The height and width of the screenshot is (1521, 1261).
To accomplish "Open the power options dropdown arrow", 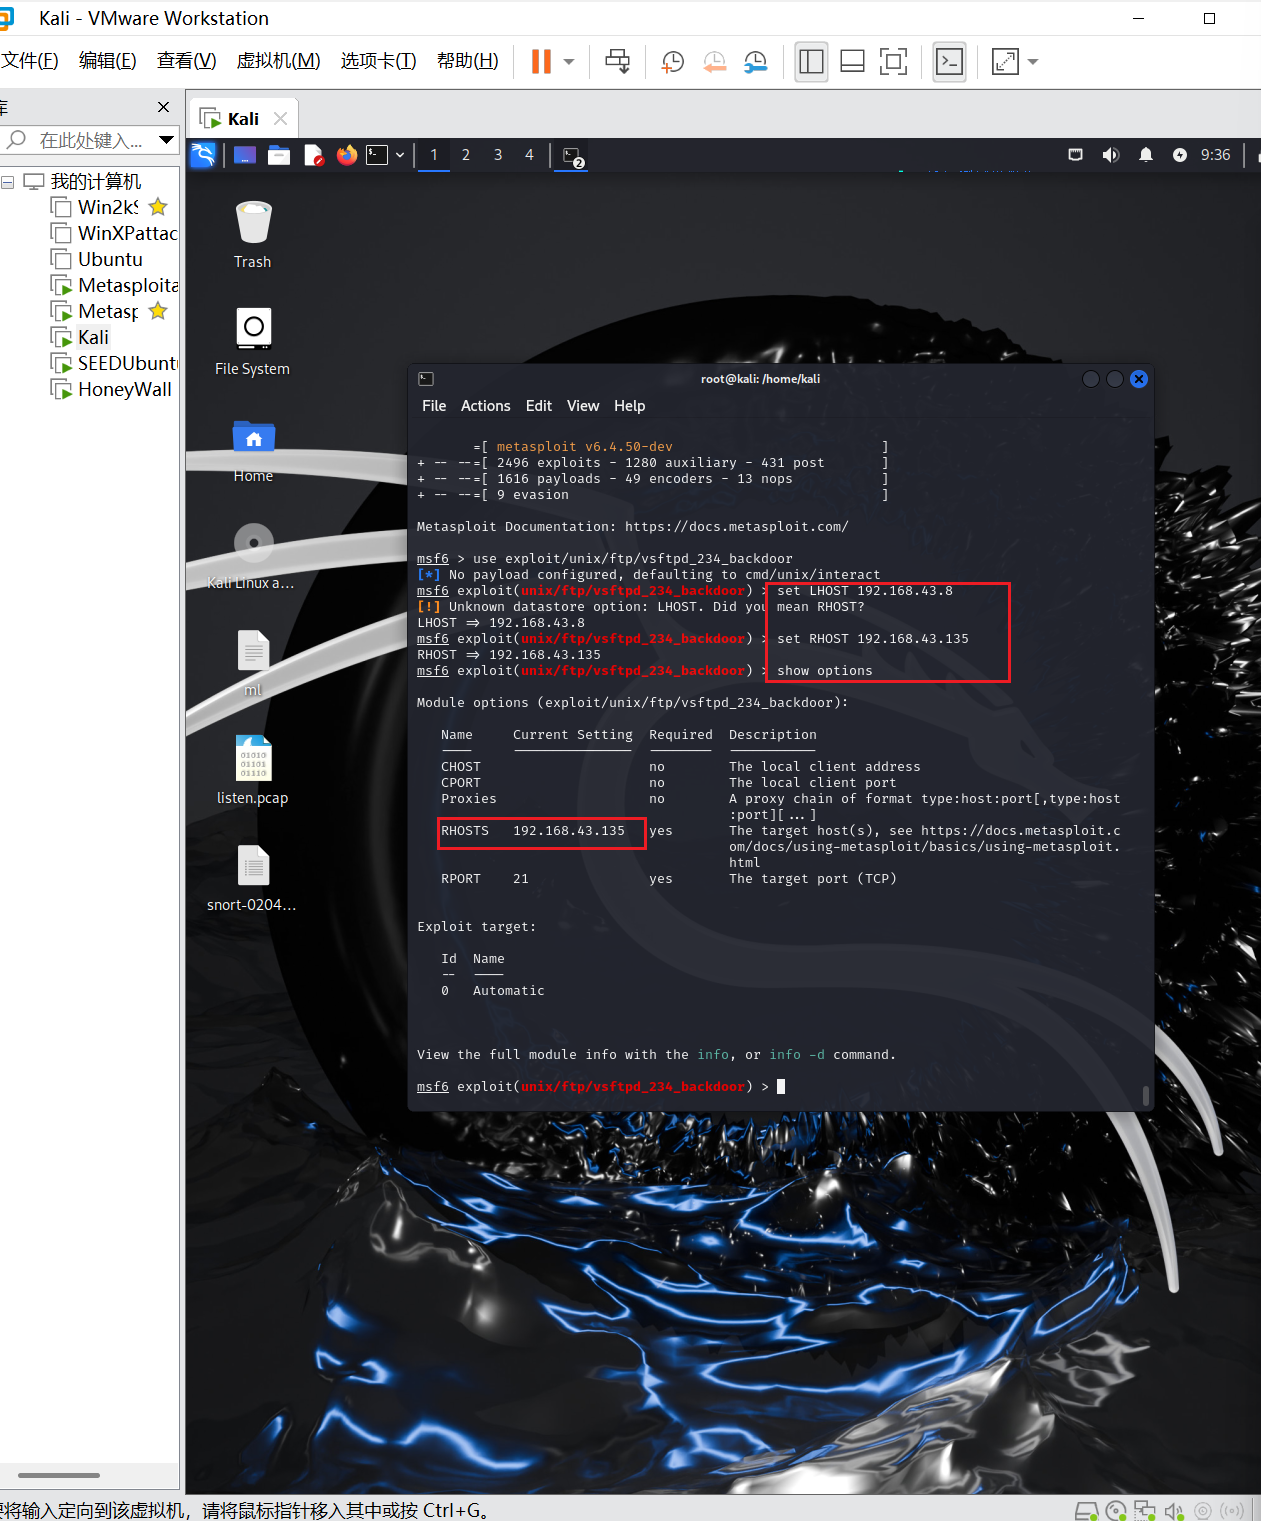I will point(569,62).
